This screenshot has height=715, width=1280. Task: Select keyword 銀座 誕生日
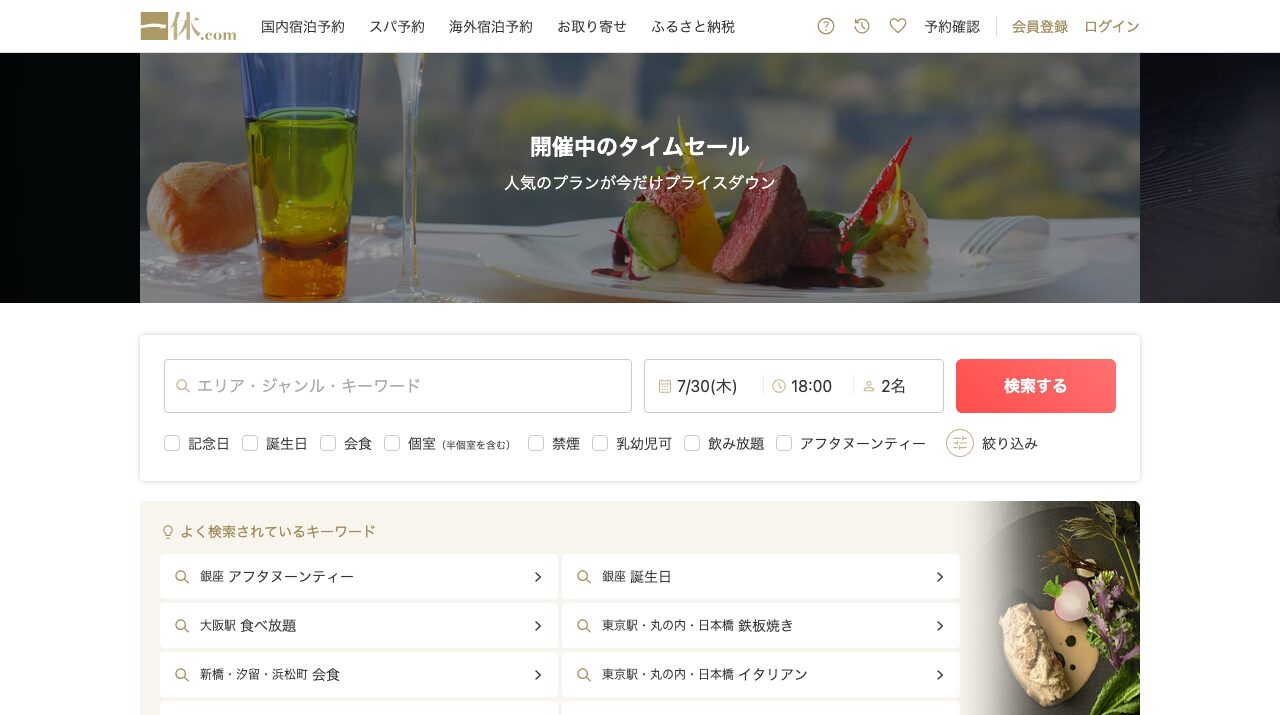(x=761, y=577)
